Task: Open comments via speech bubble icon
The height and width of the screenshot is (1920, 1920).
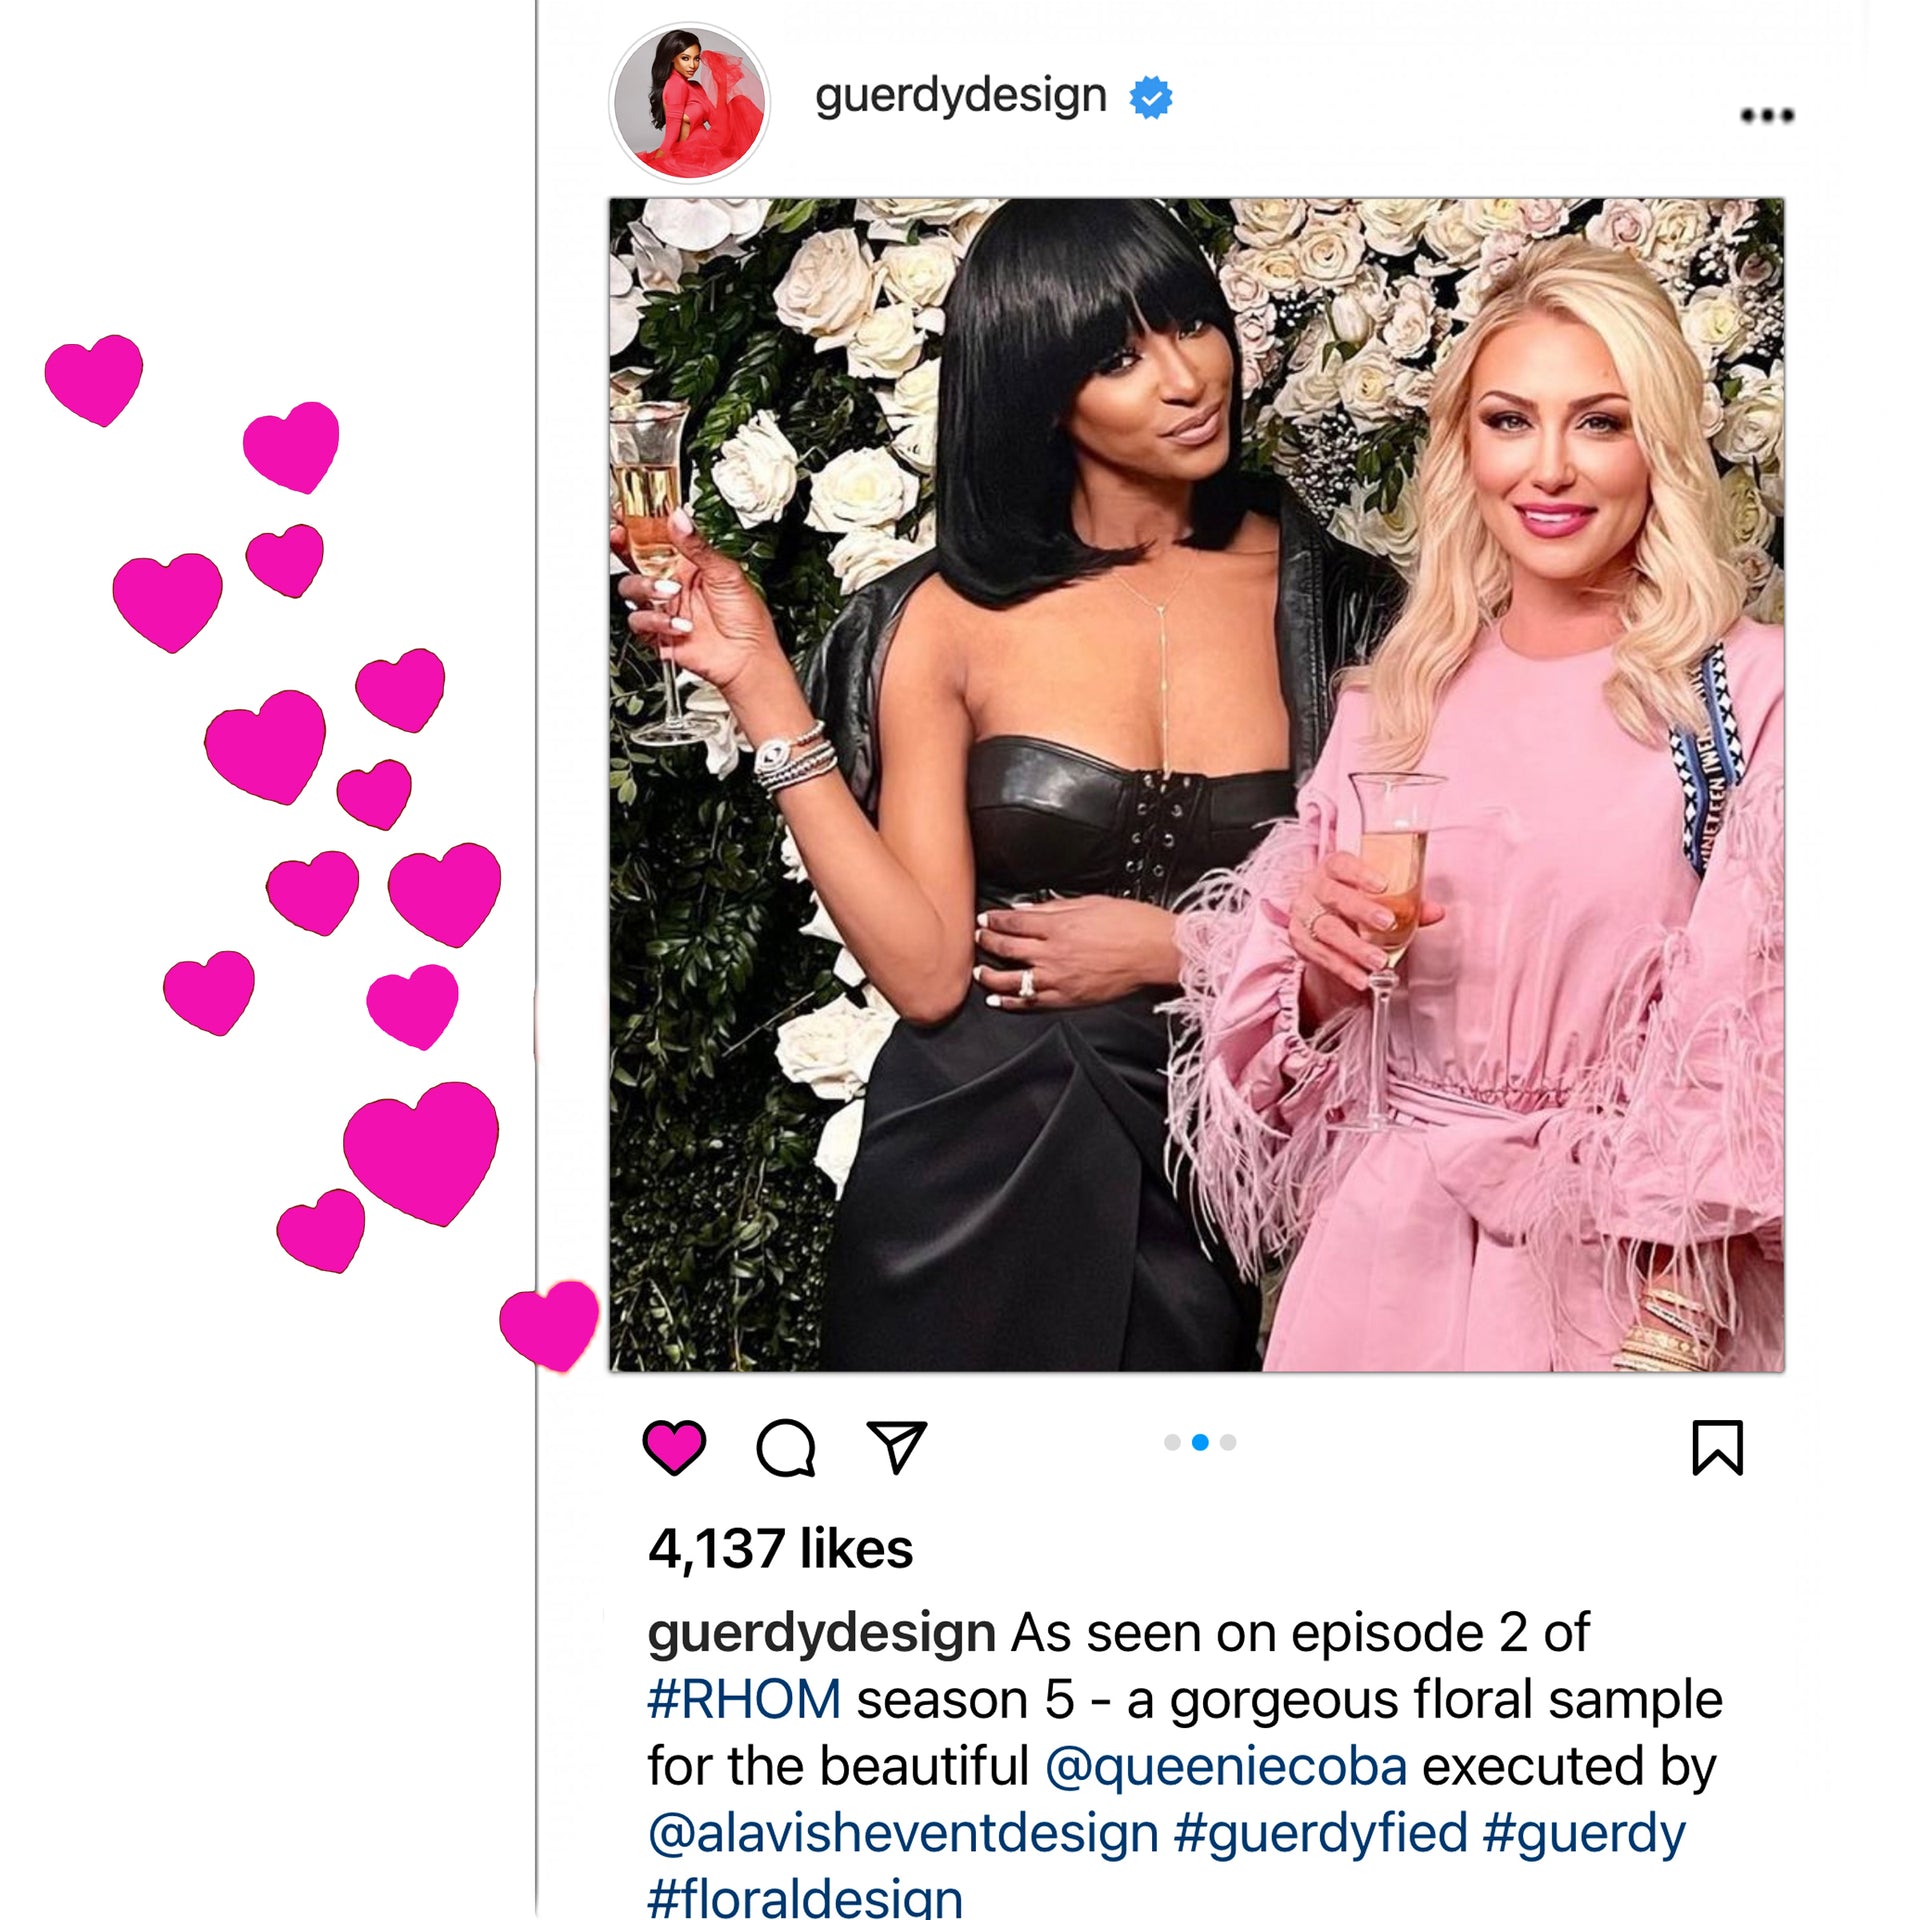Action: pos(786,1447)
